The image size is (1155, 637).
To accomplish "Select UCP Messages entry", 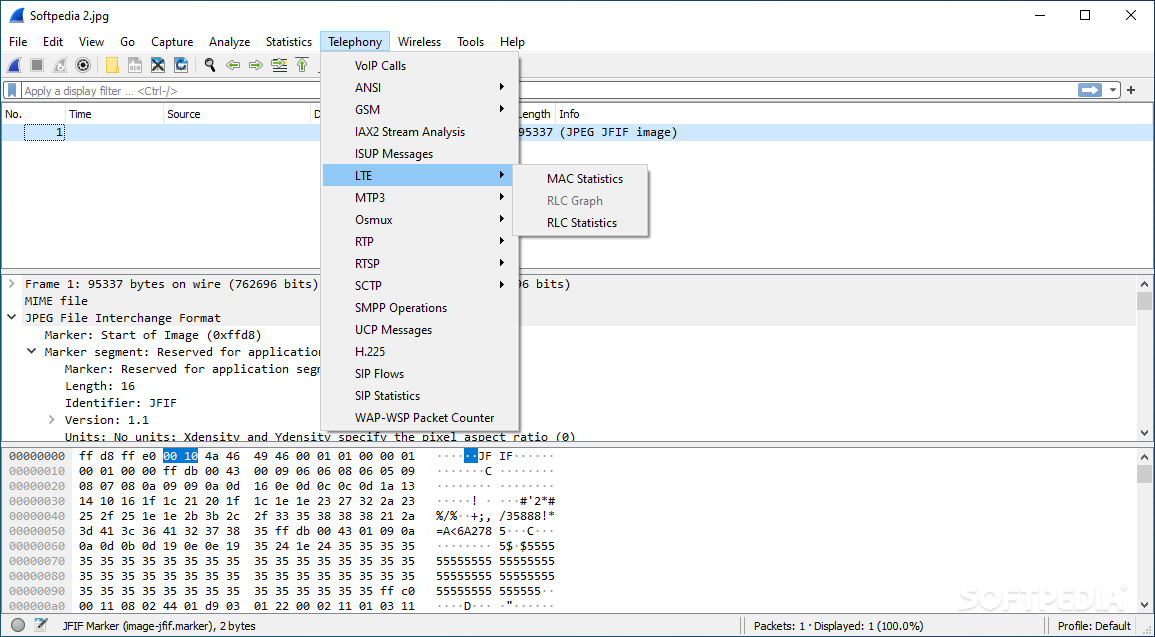I will [420, 330].
